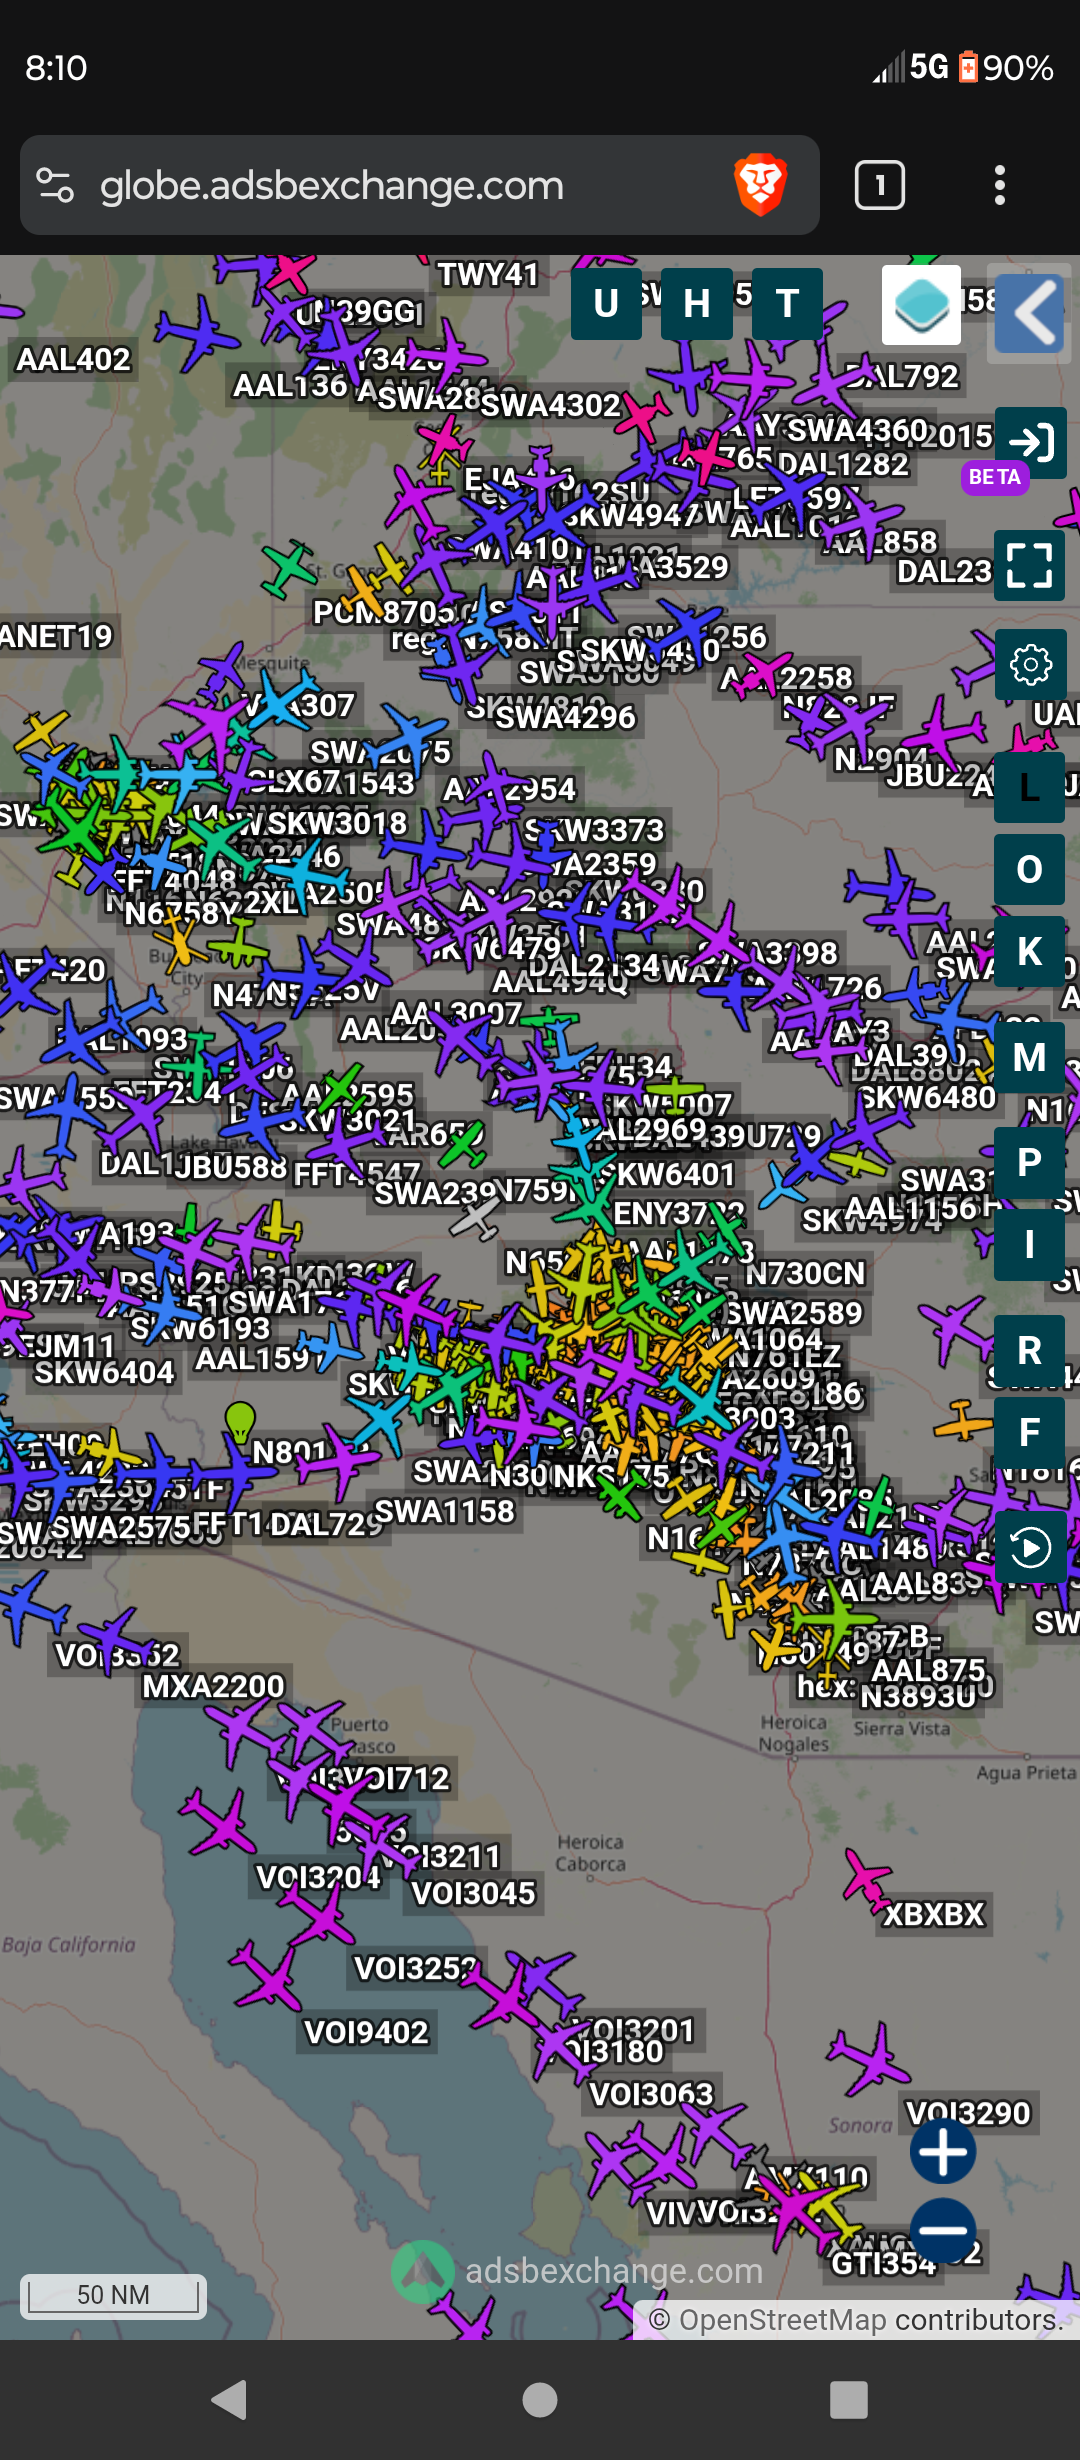The height and width of the screenshot is (2460, 1080).
Task: Open map settings gear
Action: pos(1030,664)
